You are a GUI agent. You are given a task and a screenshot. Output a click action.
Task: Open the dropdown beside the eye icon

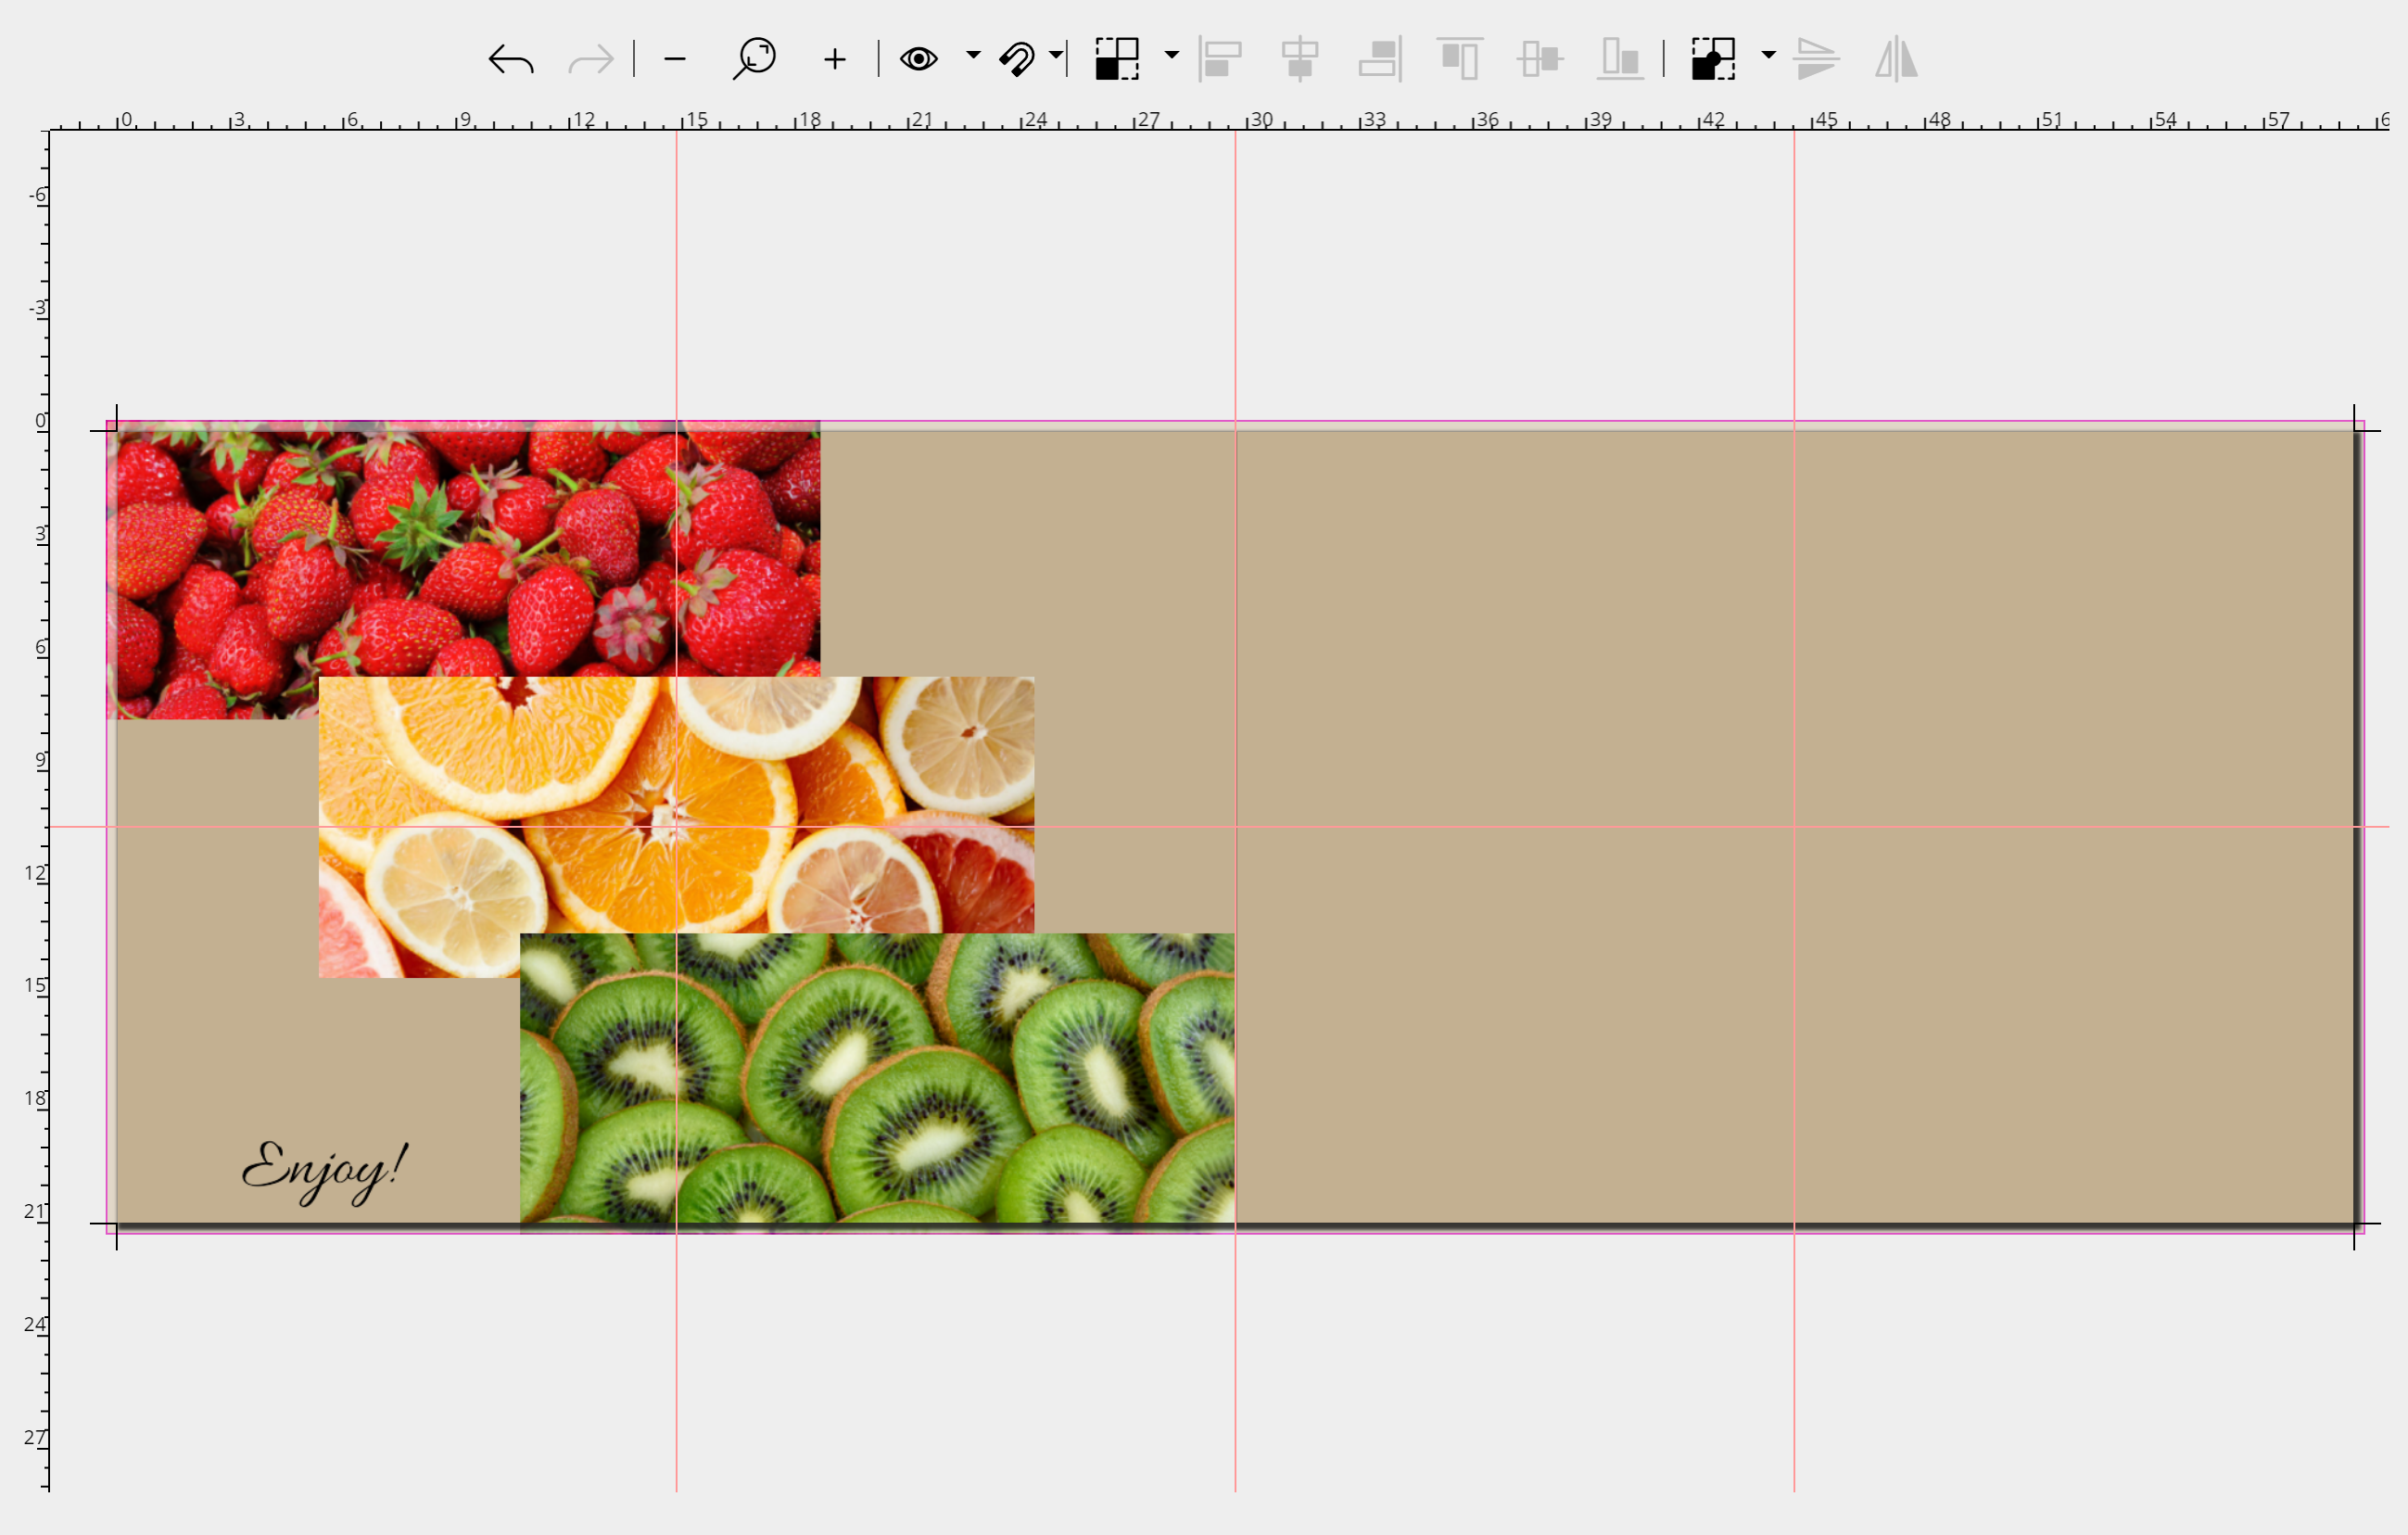tap(973, 55)
